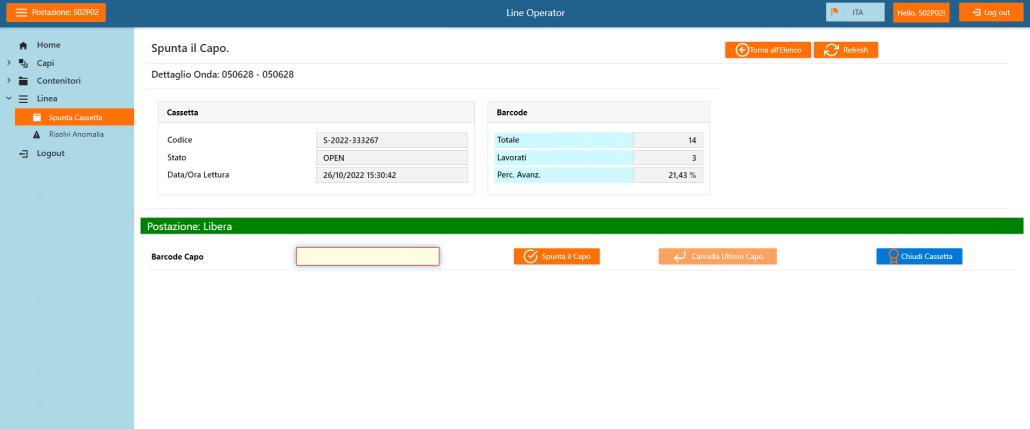Click Cancella Ultimo Capo button
1030x429 pixels.
pyautogui.click(x=718, y=256)
